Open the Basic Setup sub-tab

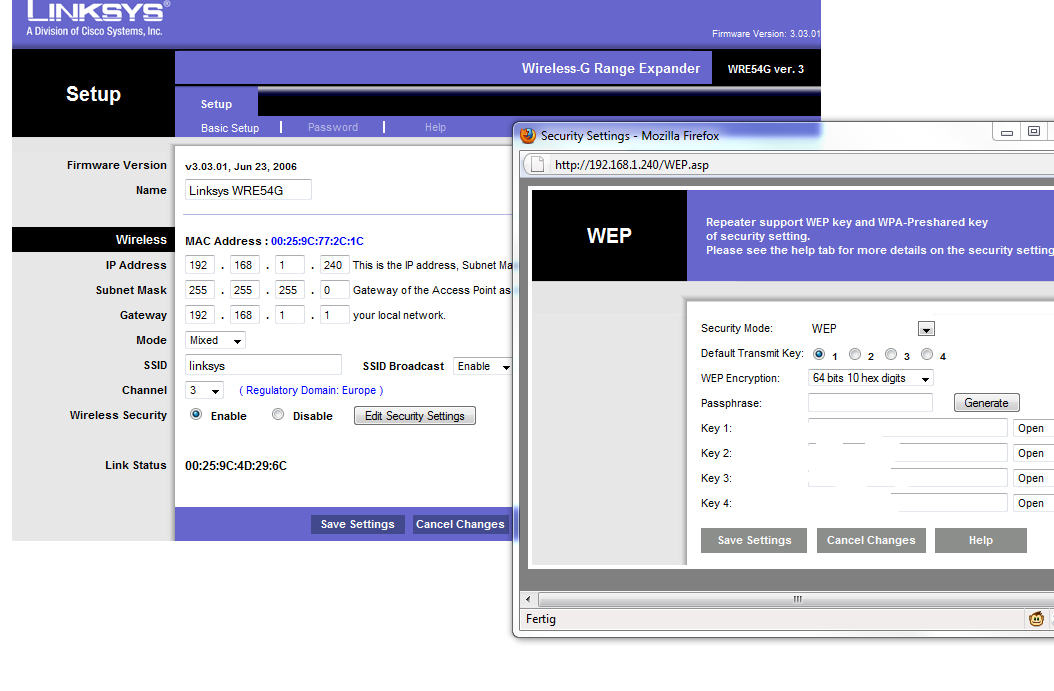230,128
